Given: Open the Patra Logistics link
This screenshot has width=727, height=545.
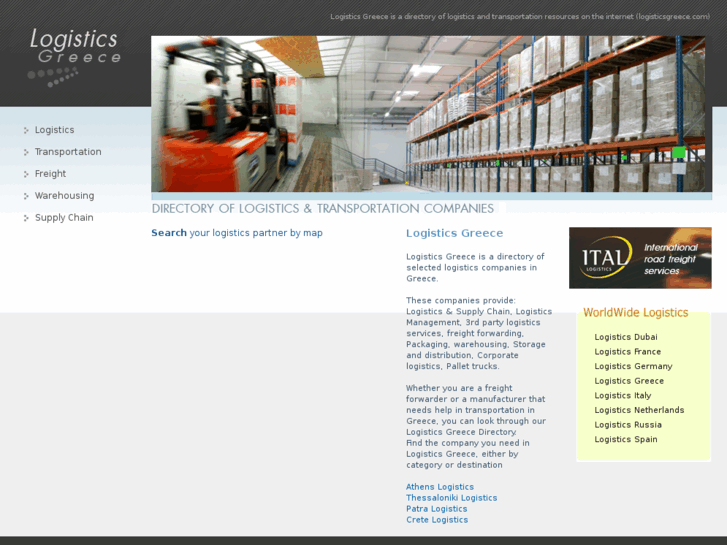Looking at the screenshot, I should tap(437, 509).
